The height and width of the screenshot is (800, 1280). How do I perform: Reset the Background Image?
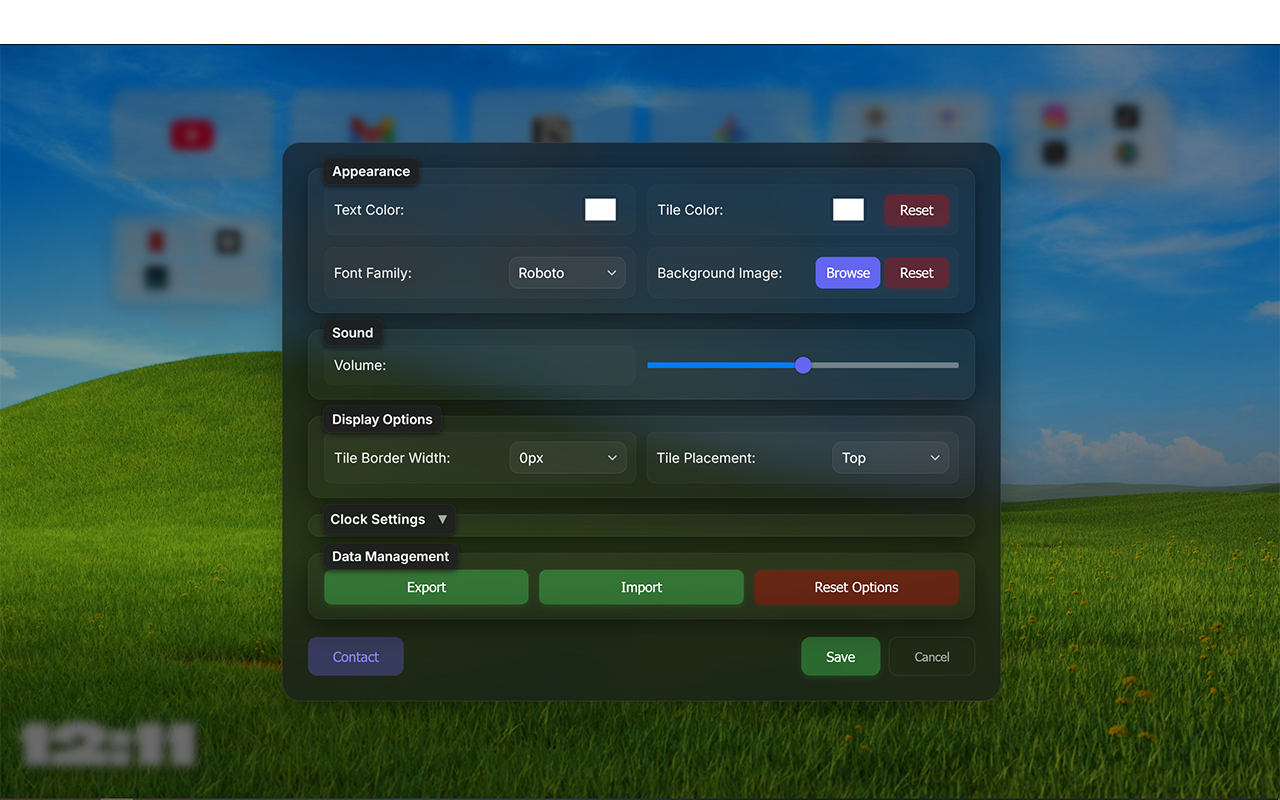[916, 273]
